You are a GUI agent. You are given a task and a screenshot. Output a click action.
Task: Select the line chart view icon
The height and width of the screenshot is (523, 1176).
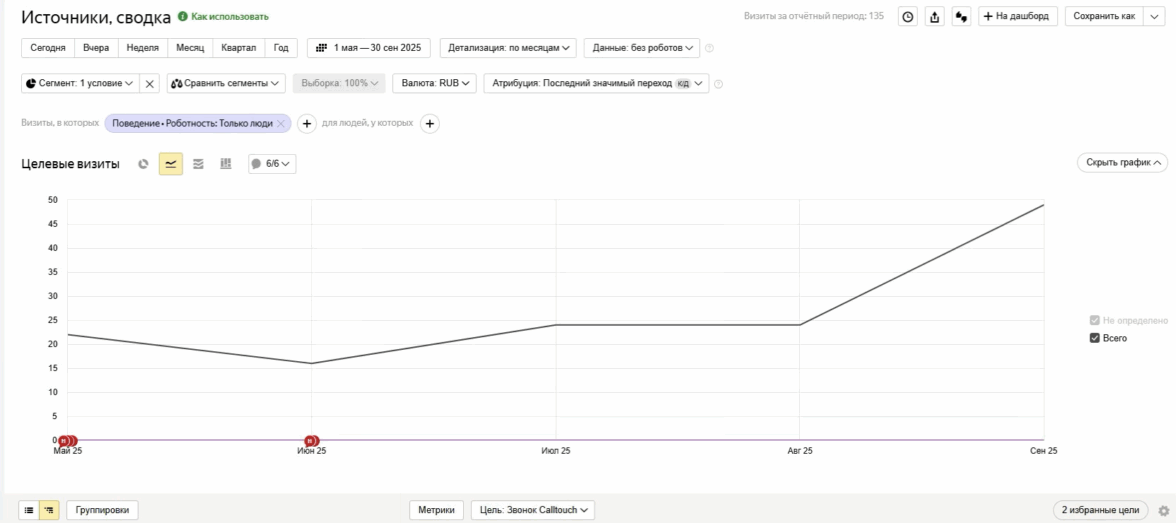click(x=170, y=164)
